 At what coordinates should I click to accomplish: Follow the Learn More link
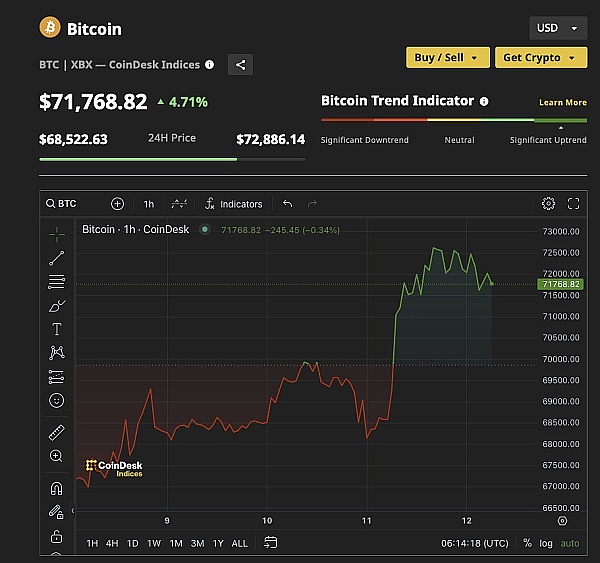pos(562,102)
